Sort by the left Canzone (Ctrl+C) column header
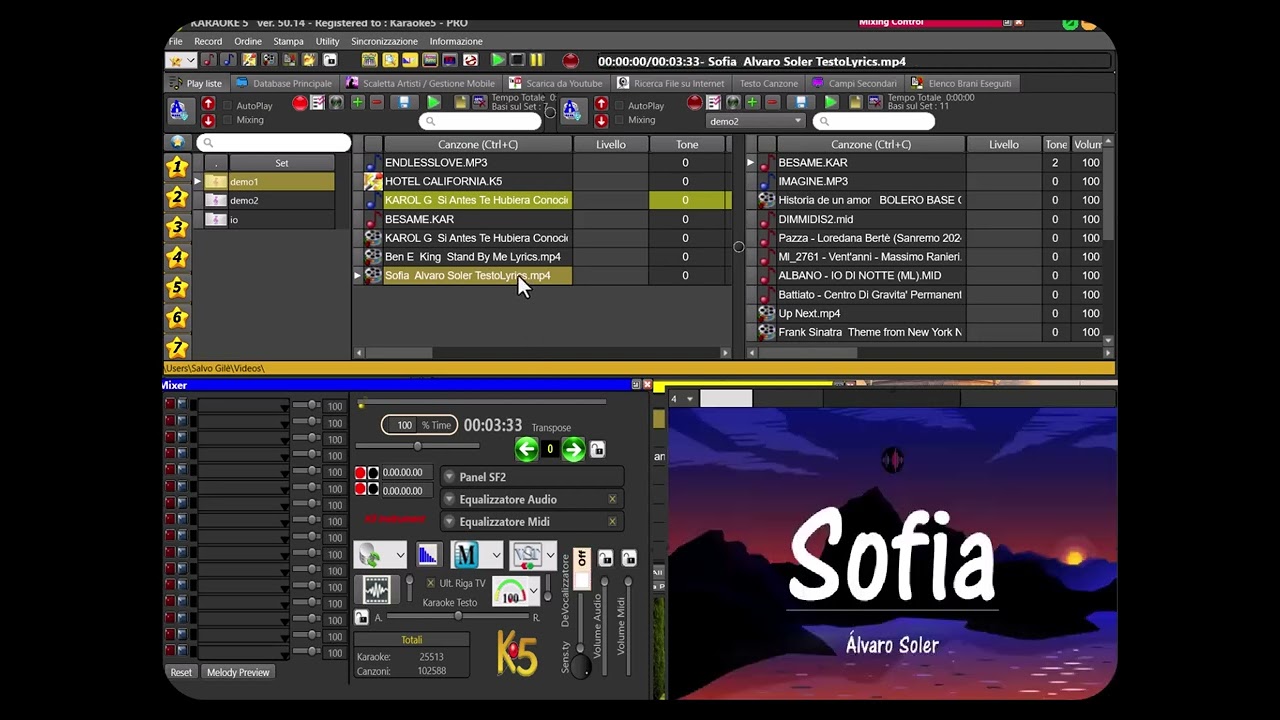1280x720 pixels. click(477, 144)
